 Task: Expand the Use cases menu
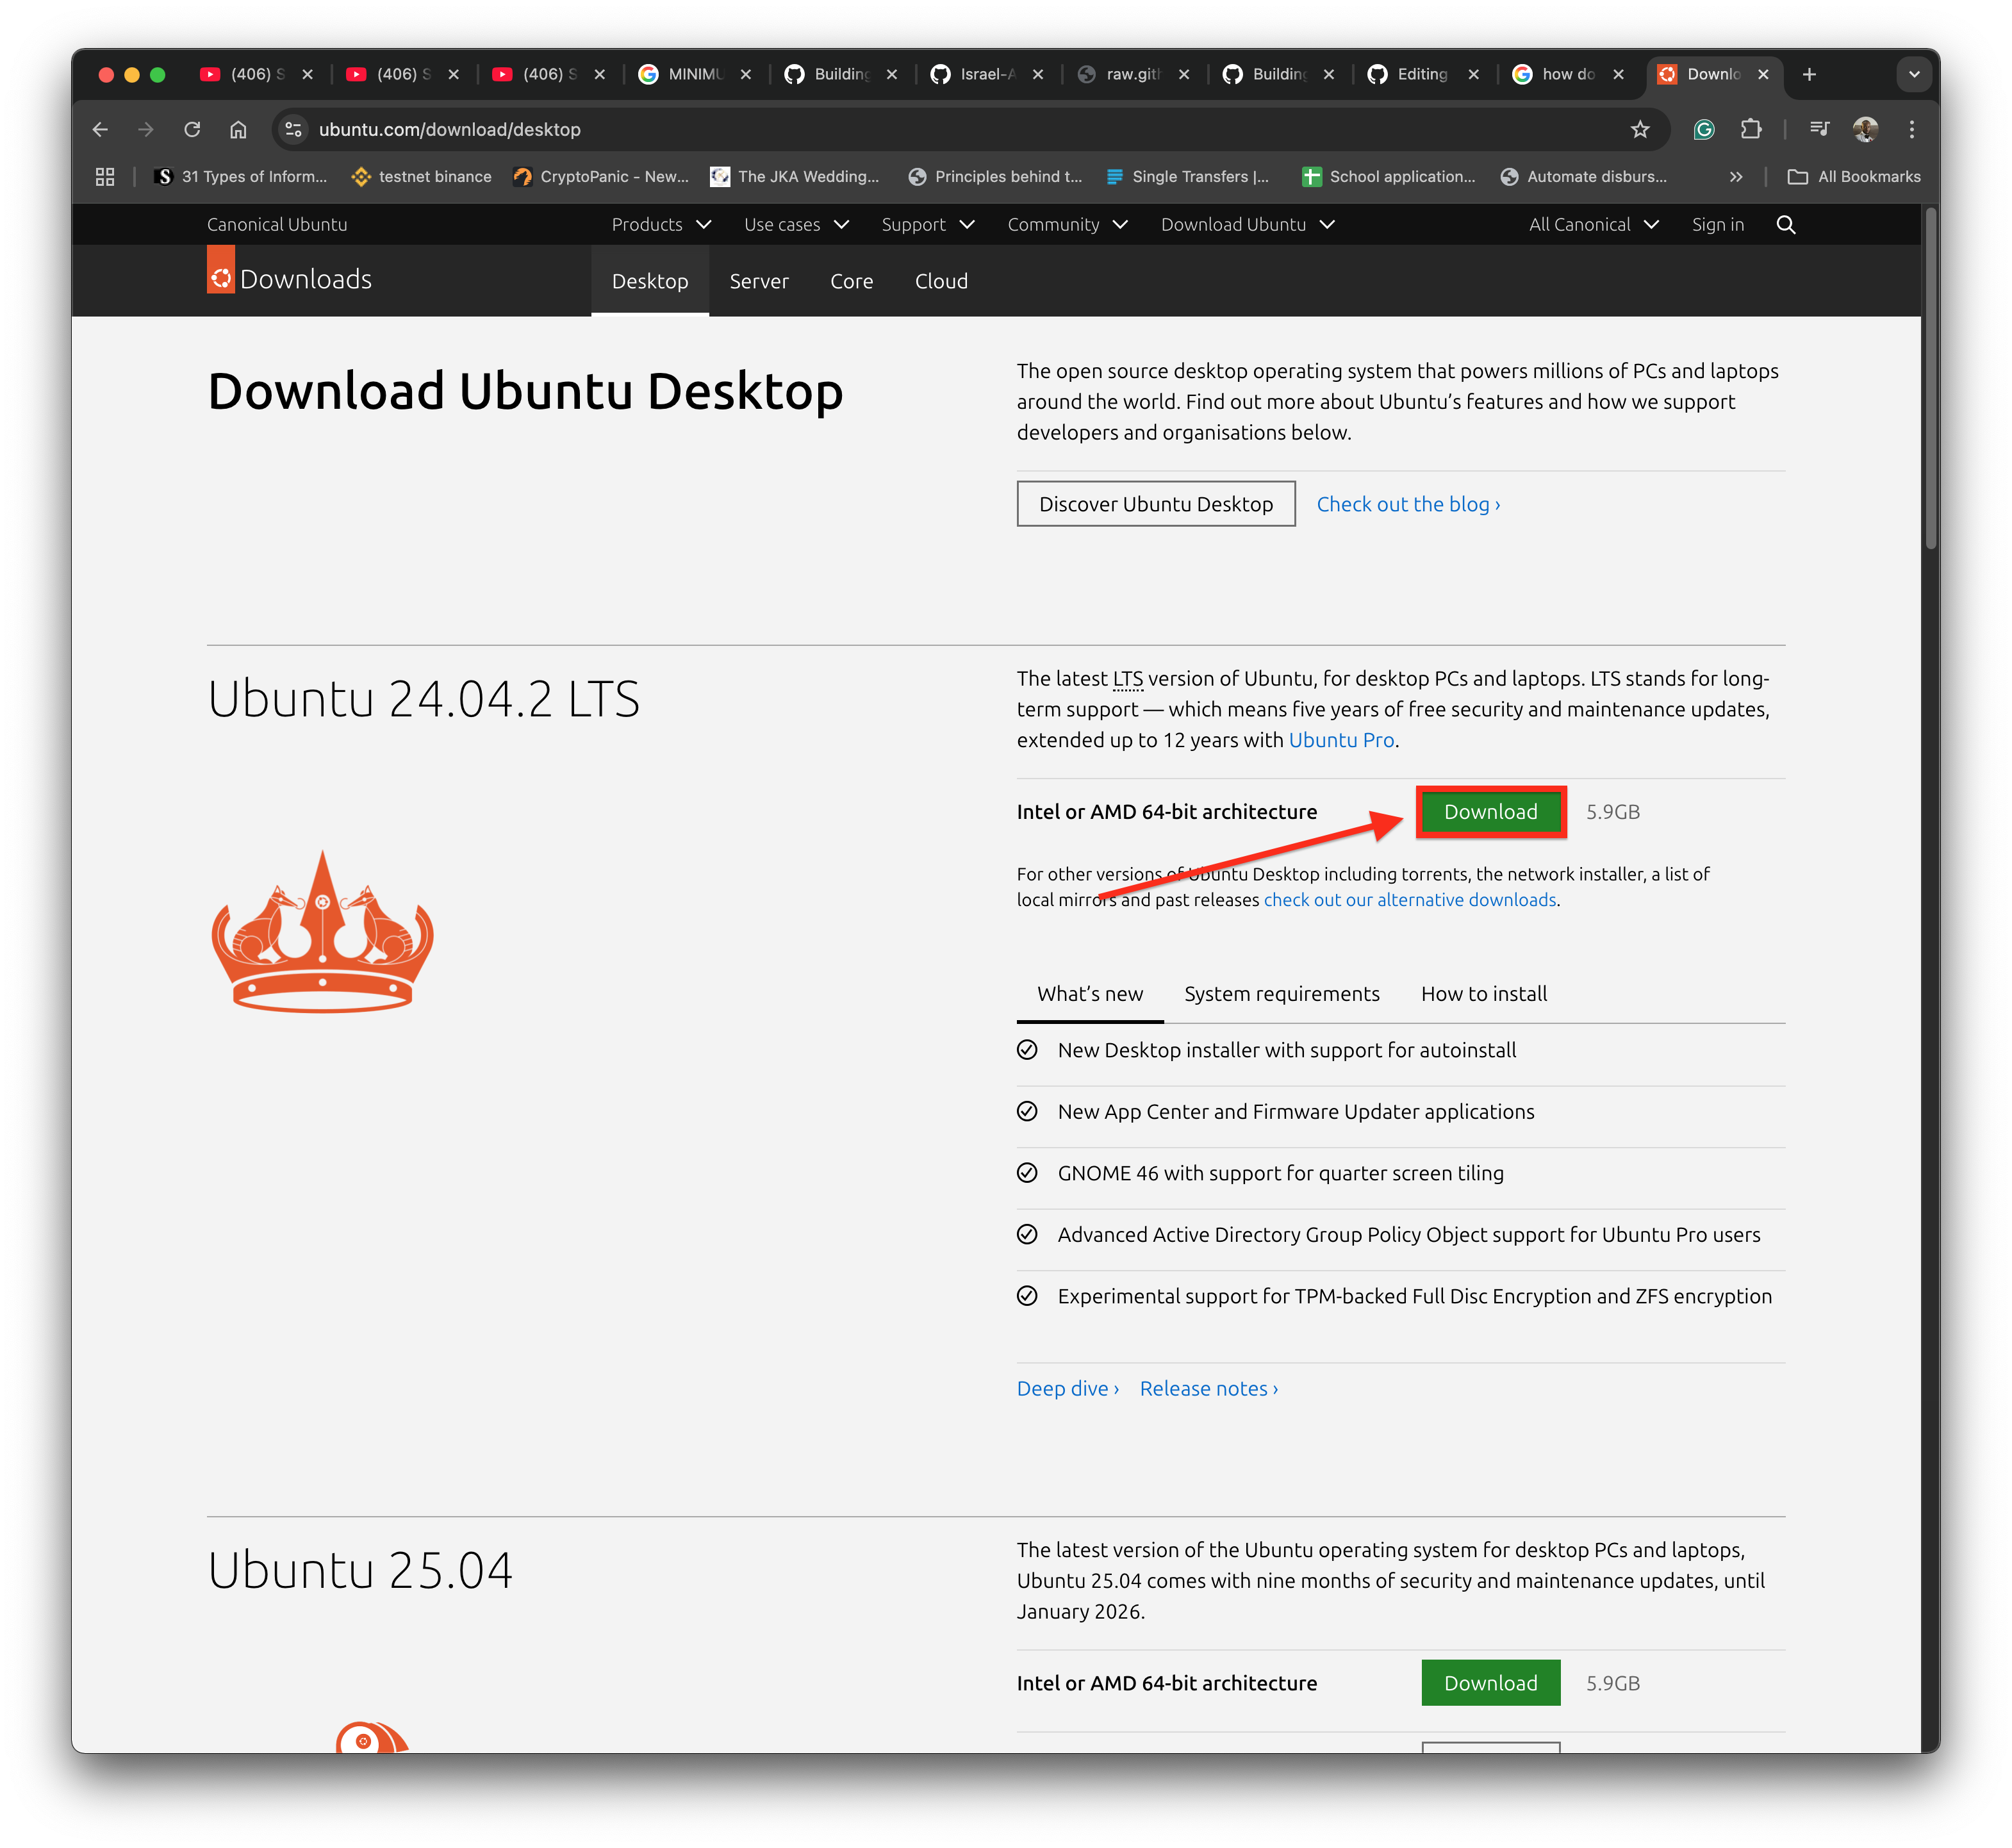[796, 225]
